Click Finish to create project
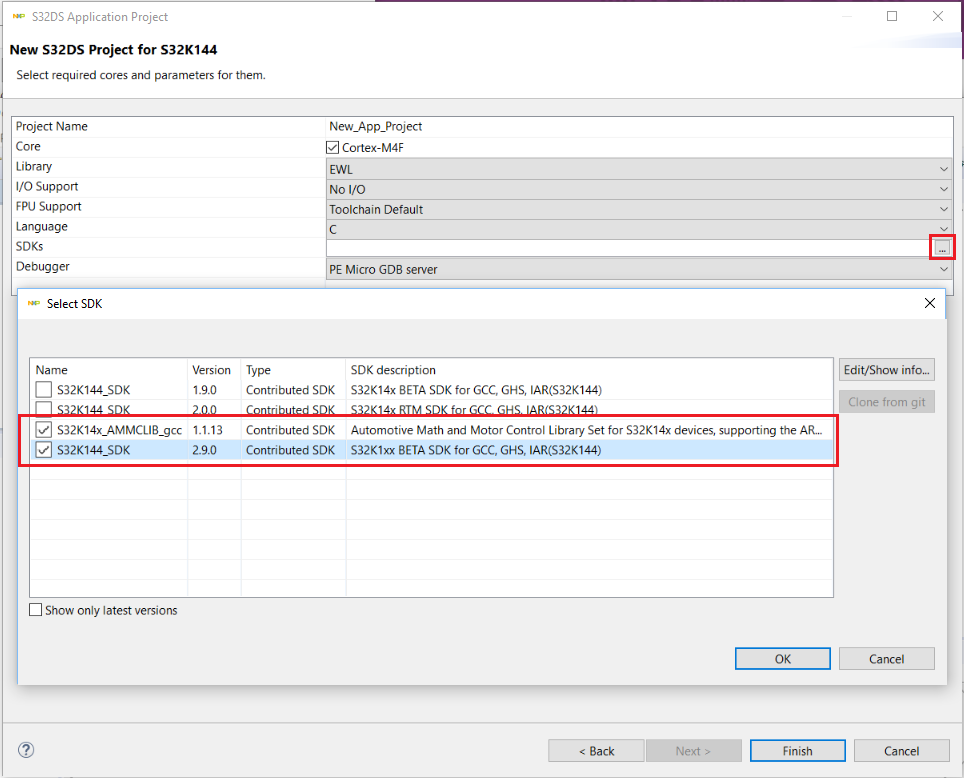 [797, 751]
